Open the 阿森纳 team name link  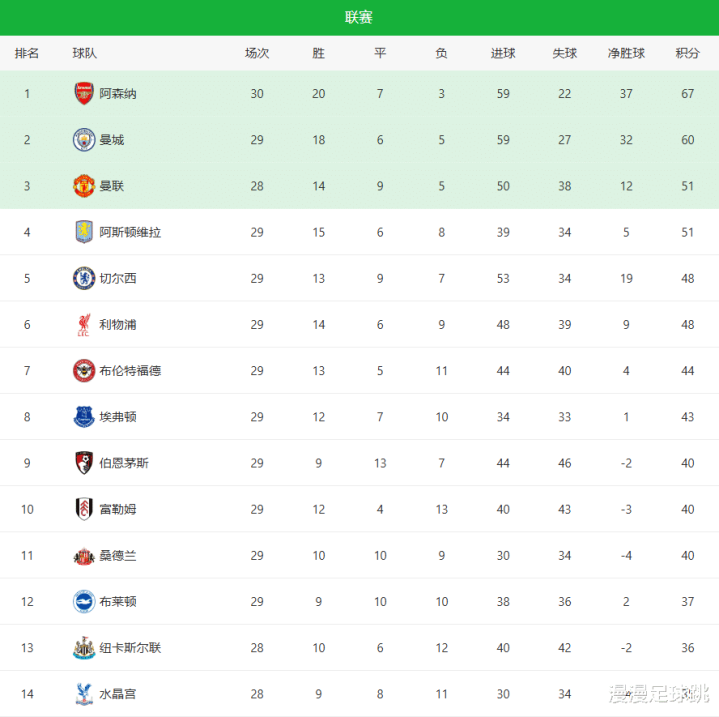click(x=118, y=94)
